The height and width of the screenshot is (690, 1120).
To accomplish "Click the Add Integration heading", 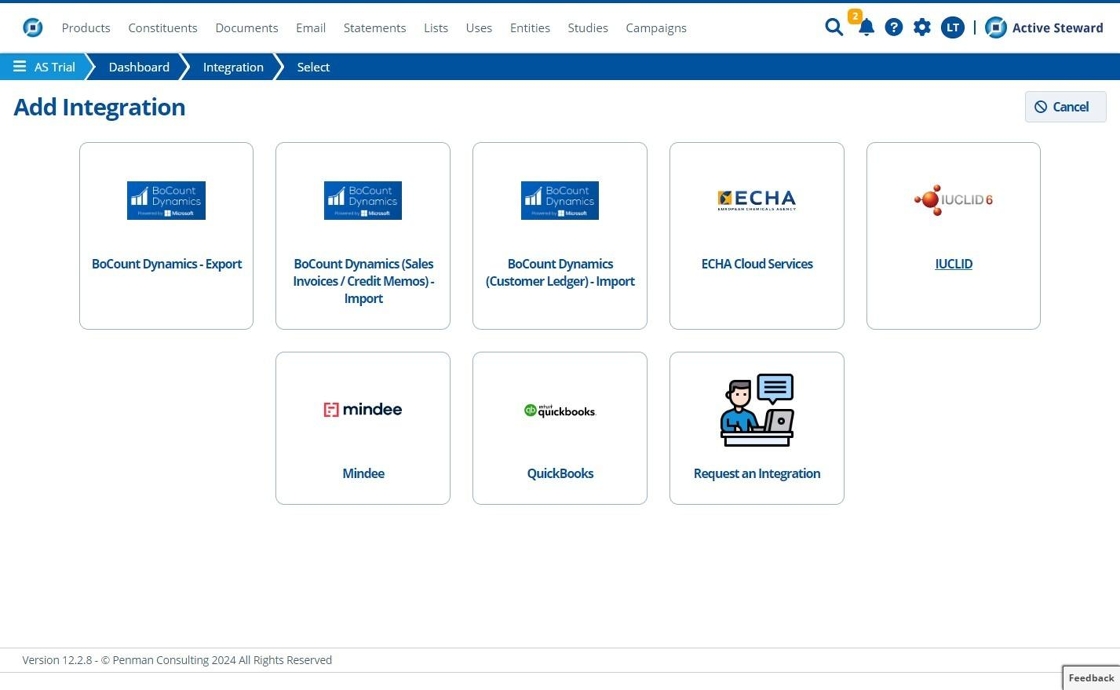I will [x=99, y=107].
